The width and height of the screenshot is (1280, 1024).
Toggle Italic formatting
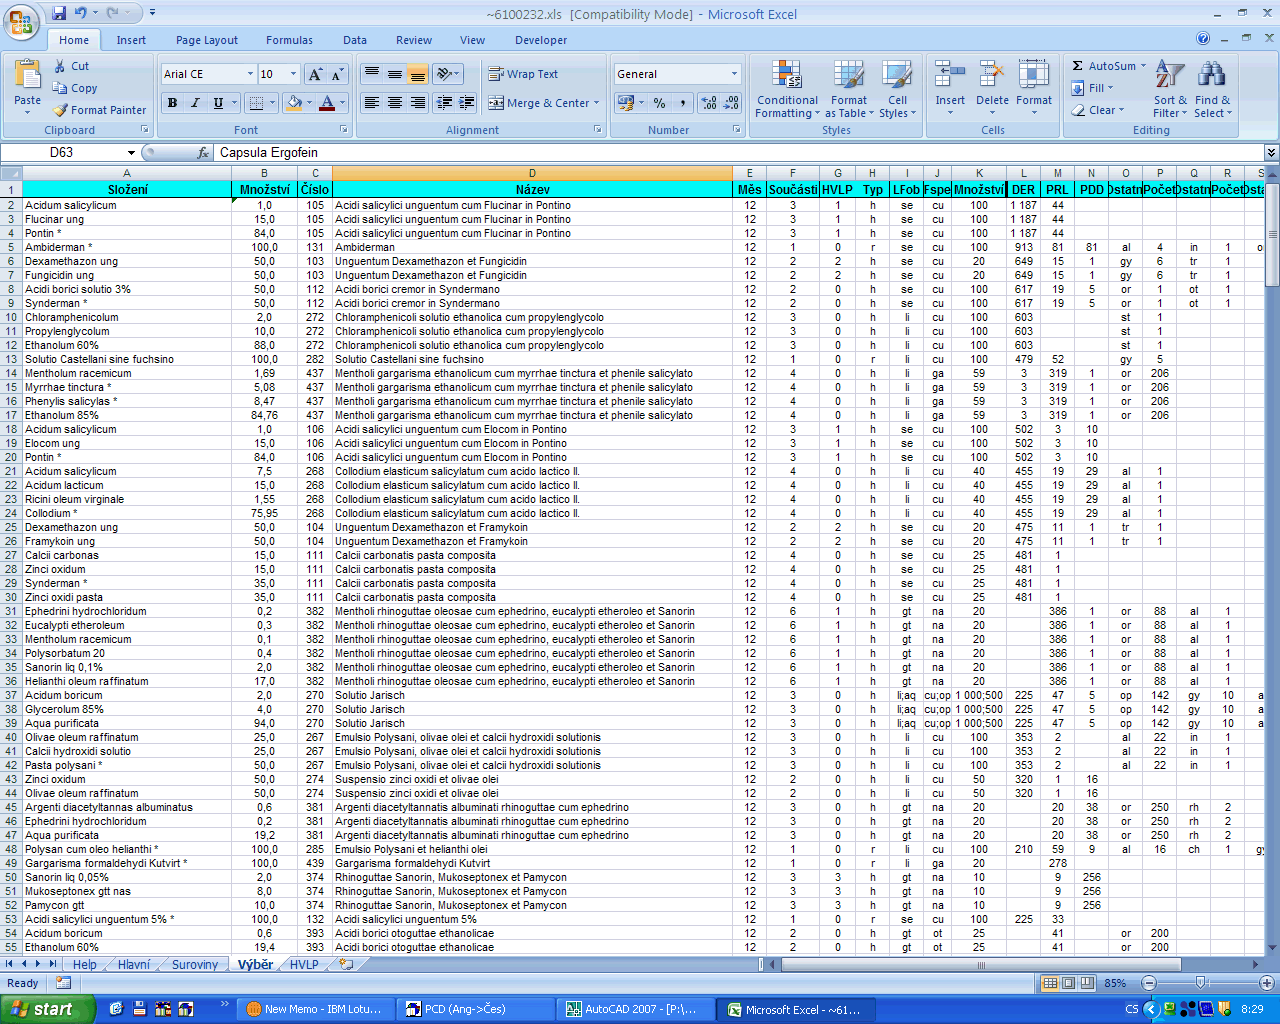(195, 103)
